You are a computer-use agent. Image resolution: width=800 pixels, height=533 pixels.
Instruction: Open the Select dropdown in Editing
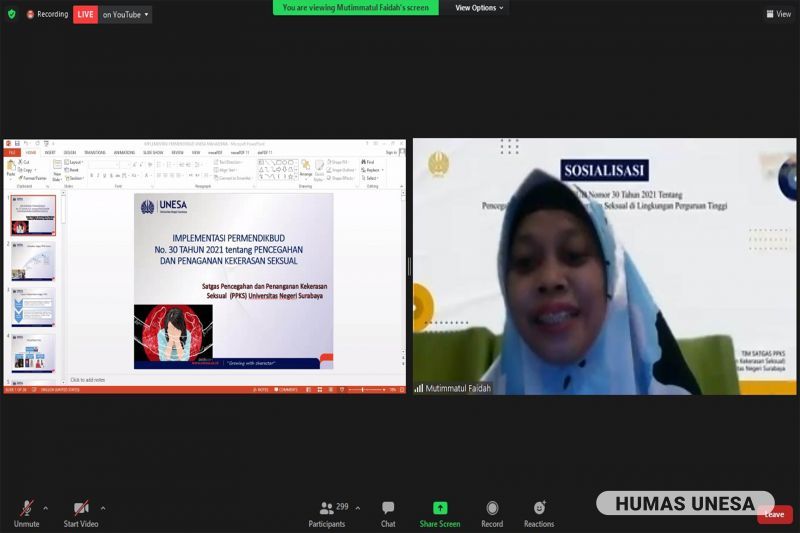coord(371,178)
